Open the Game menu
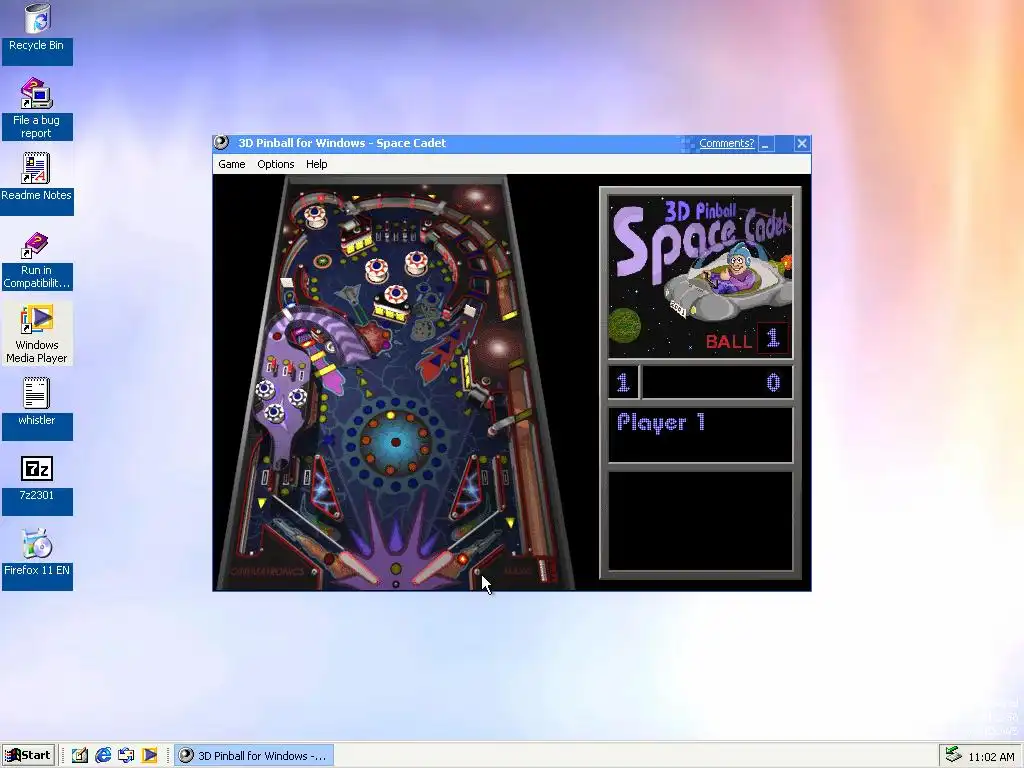The width and height of the screenshot is (1024, 768). [232, 164]
